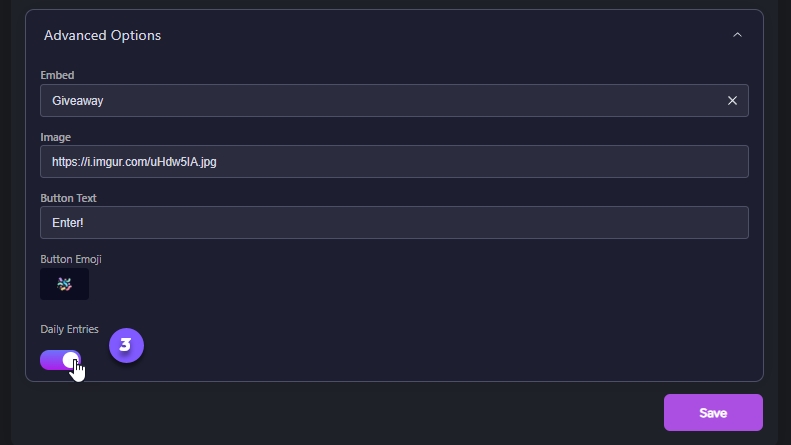Click the Button Text label

coord(68,198)
